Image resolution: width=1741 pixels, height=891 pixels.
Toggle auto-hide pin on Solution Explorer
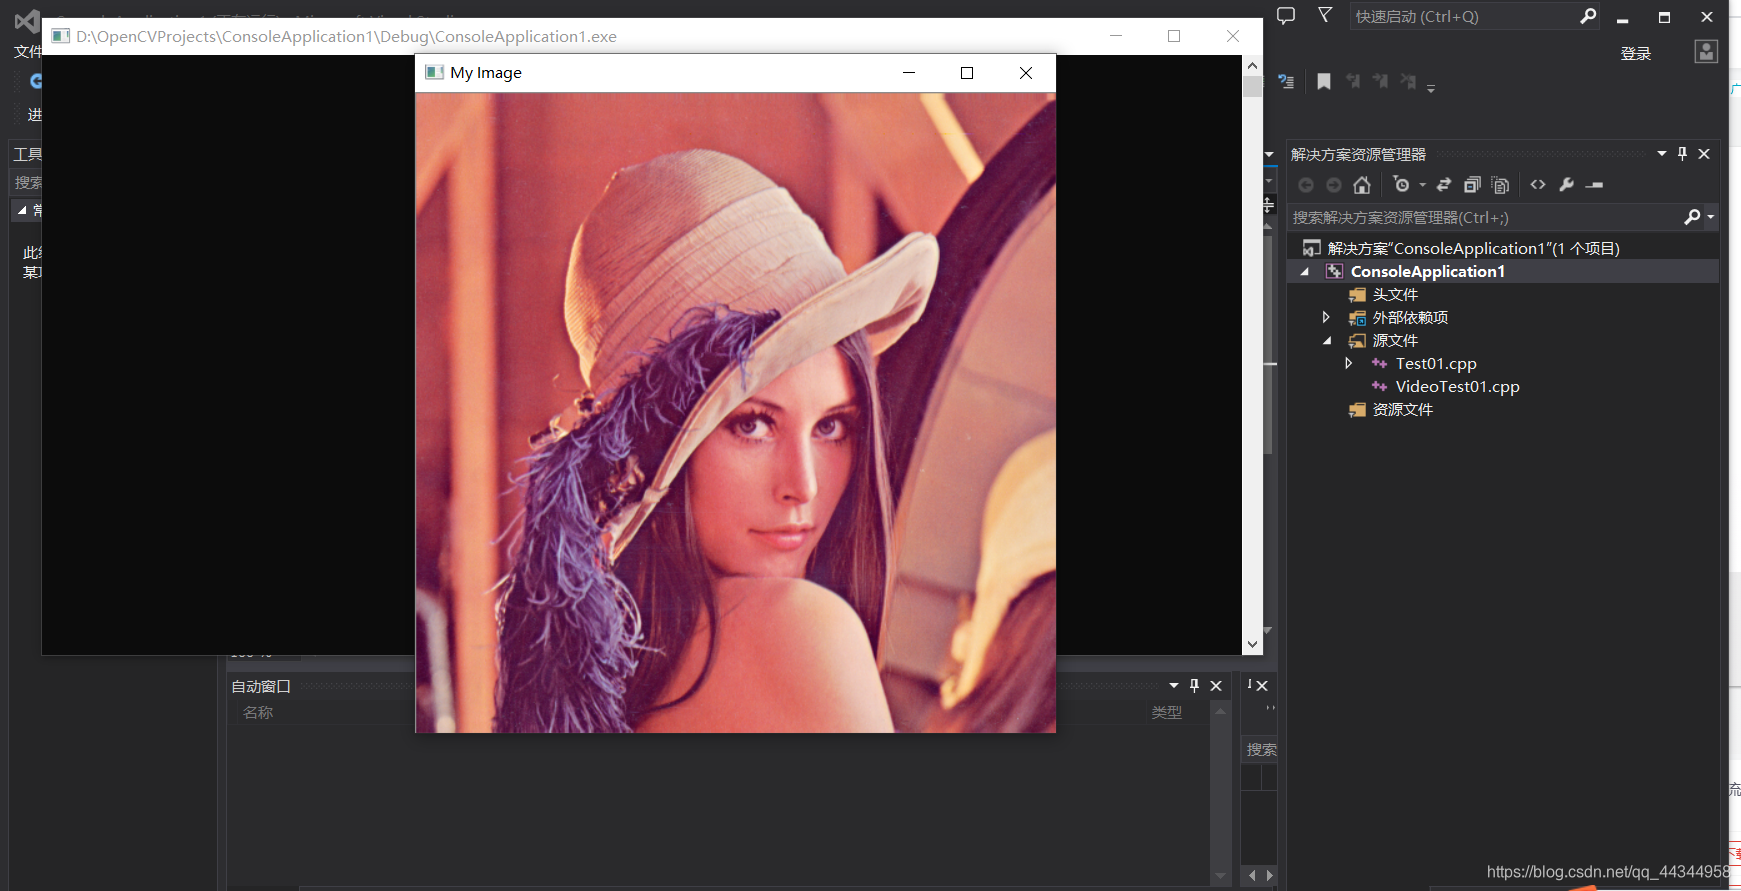click(1683, 154)
